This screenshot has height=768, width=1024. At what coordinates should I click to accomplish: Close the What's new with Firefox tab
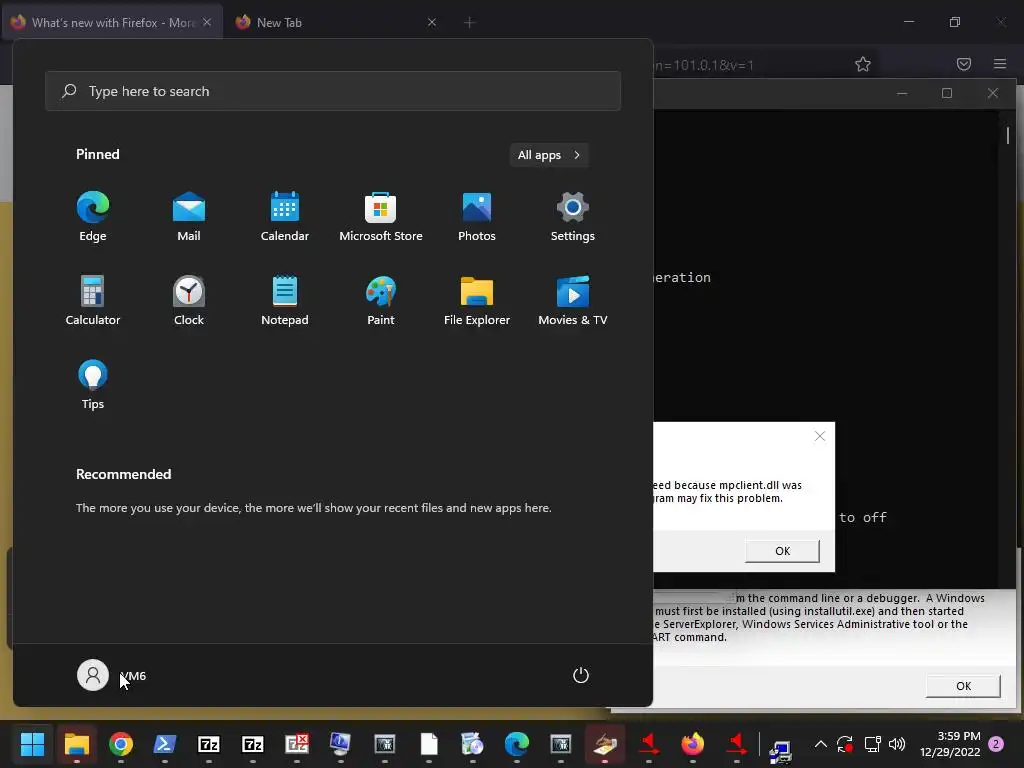[207, 22]
